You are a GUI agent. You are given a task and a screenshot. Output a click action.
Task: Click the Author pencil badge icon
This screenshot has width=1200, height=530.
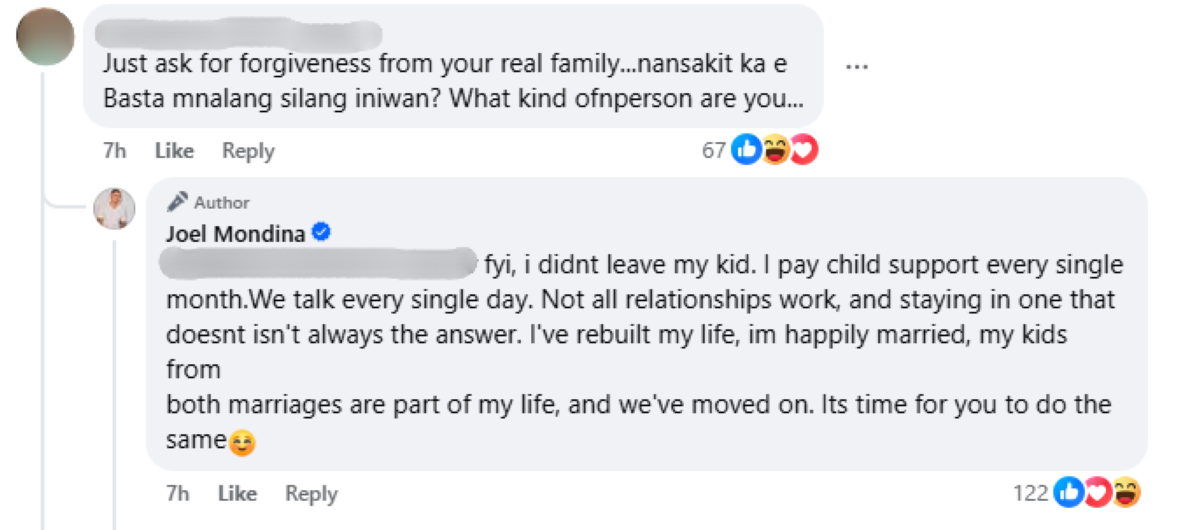click(x=178, y=202)
